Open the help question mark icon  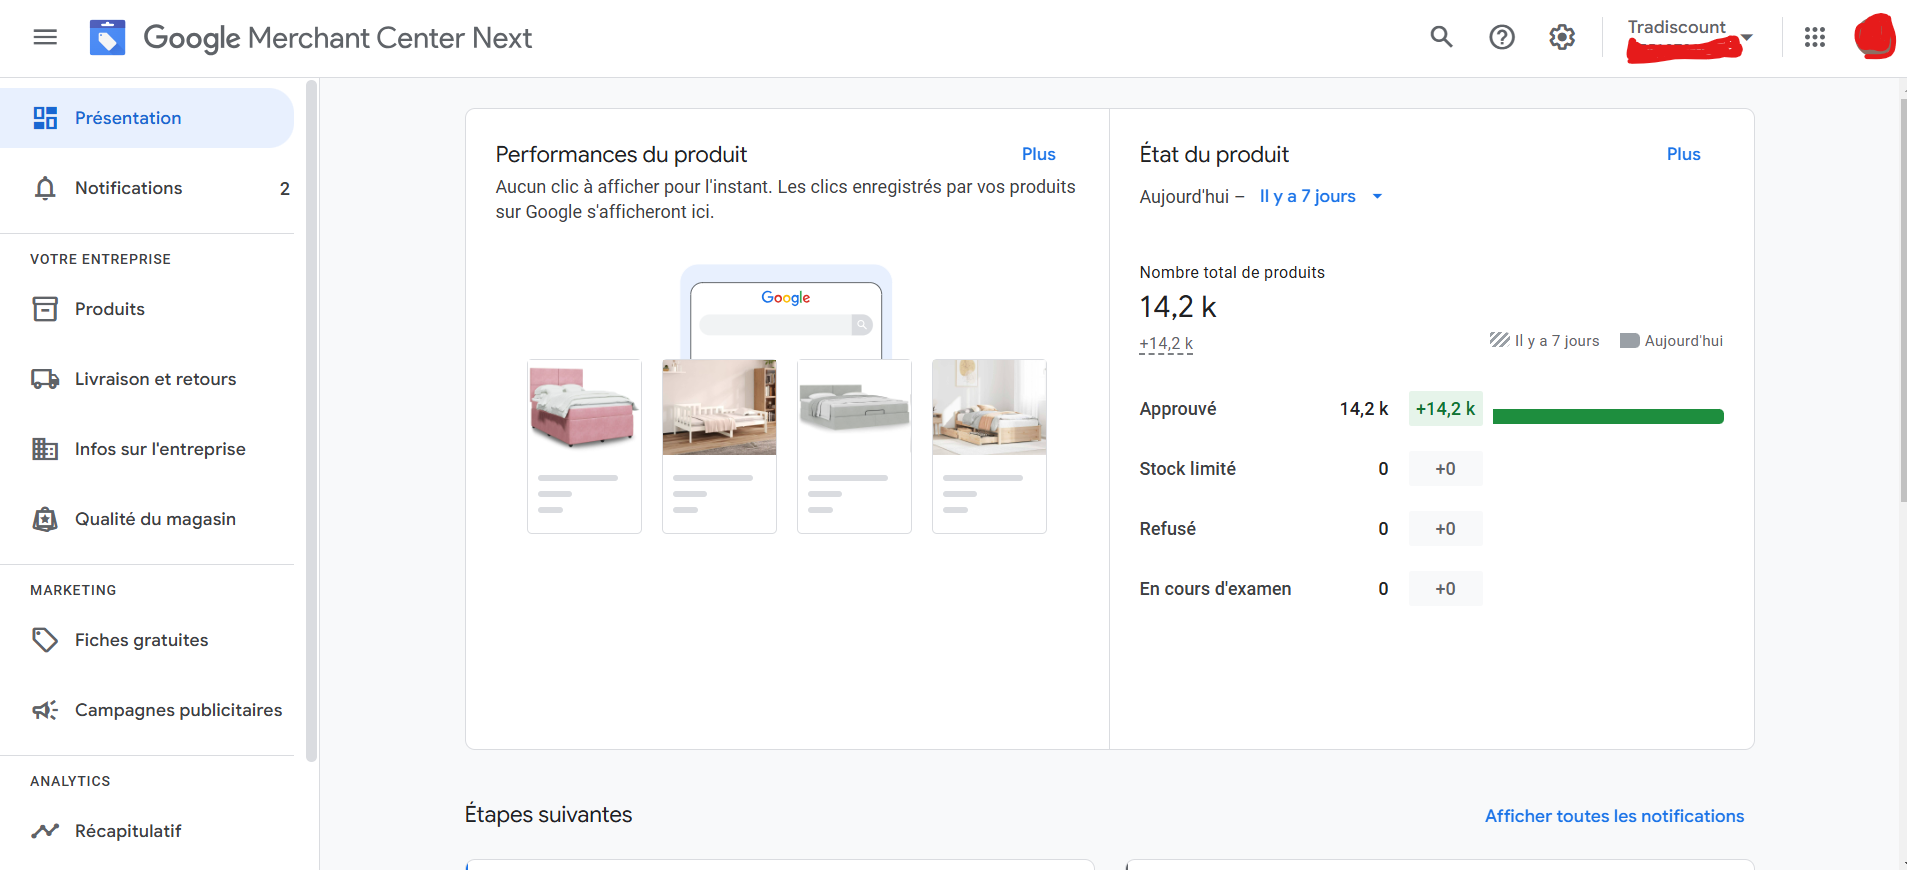click(1502, 37)
